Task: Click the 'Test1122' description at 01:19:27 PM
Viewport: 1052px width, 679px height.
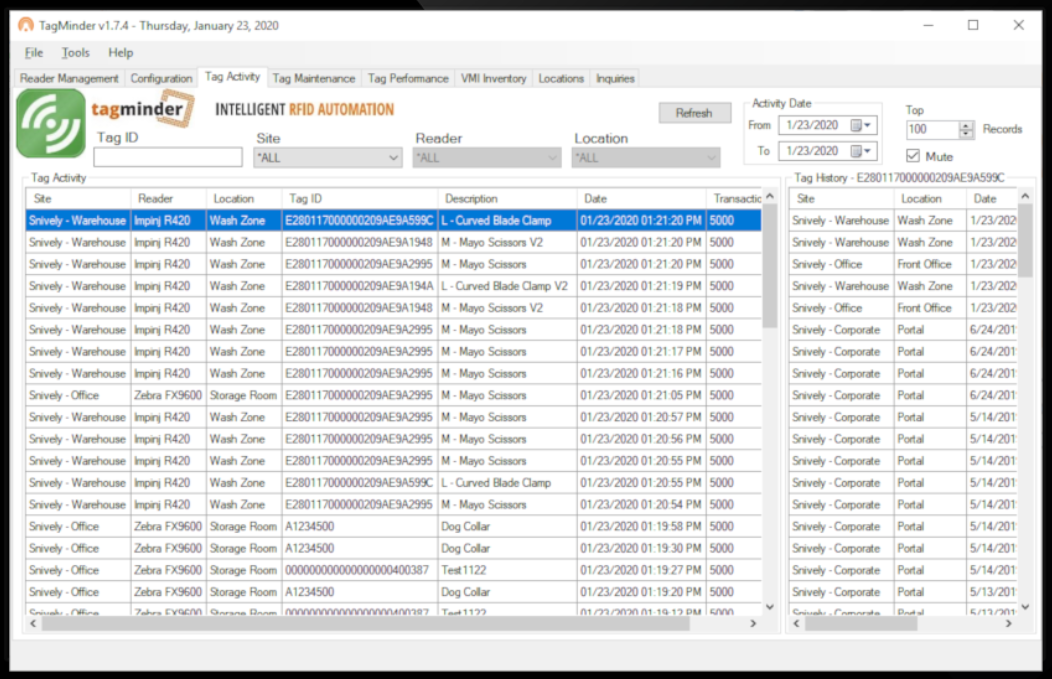Action: click(507, 570)
